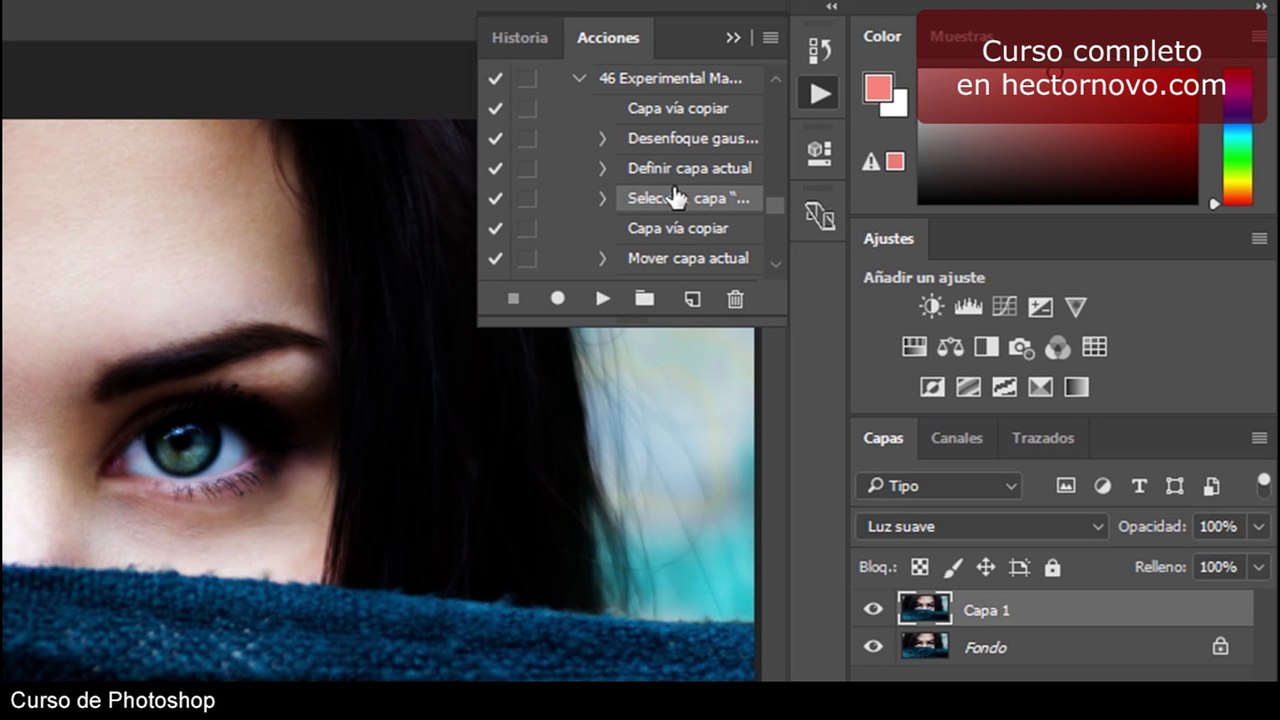Image resolution: width=1280 pixels, height=720 pixels.
Task: Add a Levels adjustment
Action: [968, 307]
